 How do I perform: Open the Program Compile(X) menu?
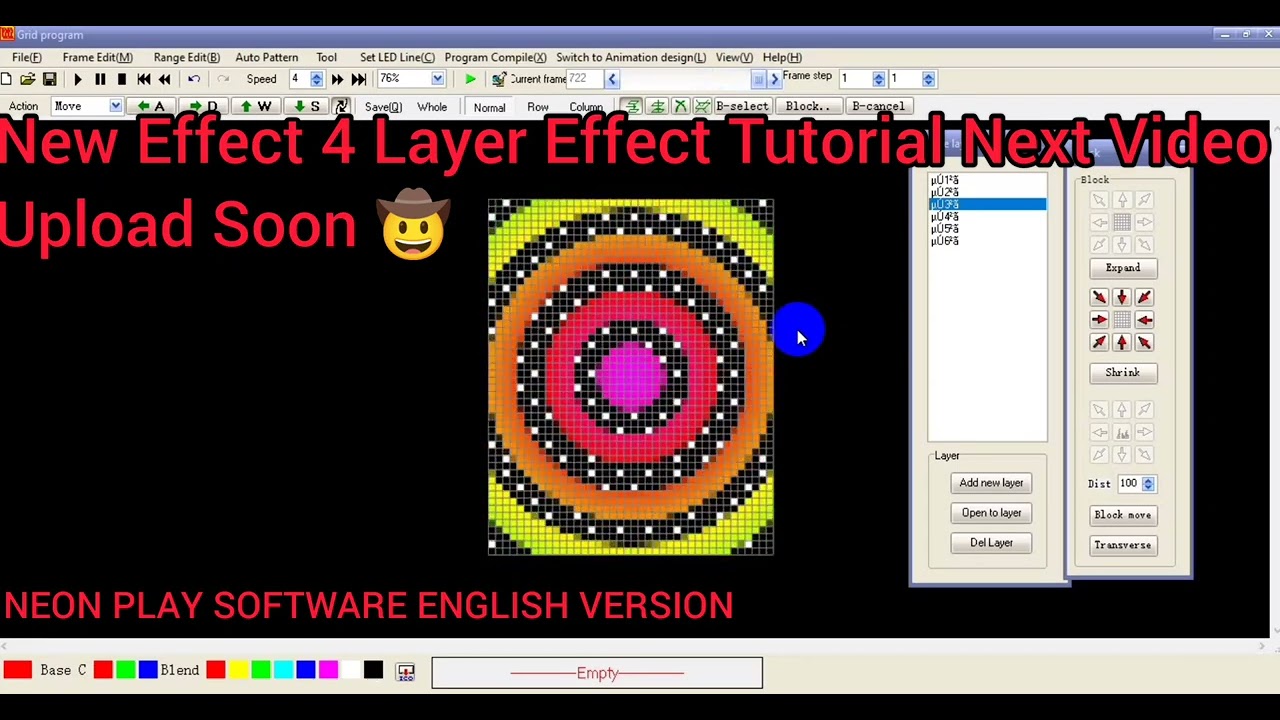(495, 57)
